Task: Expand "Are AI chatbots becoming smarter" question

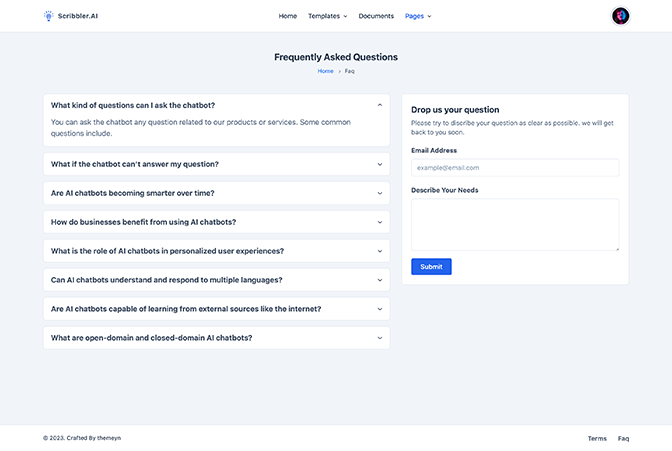Action: point(216,193)
